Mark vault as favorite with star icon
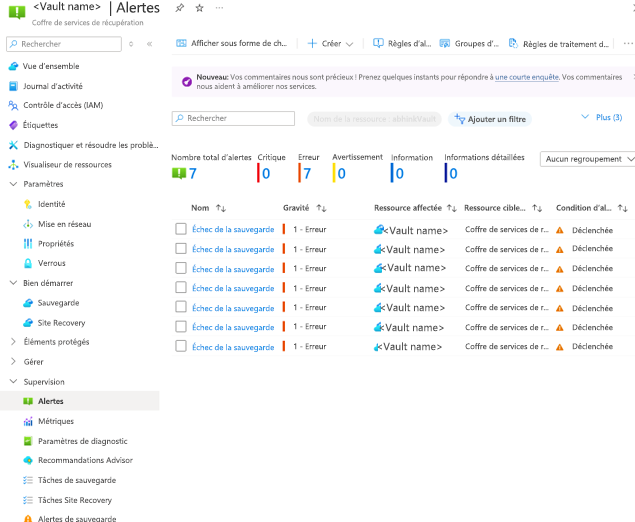 tap(199, 8)
